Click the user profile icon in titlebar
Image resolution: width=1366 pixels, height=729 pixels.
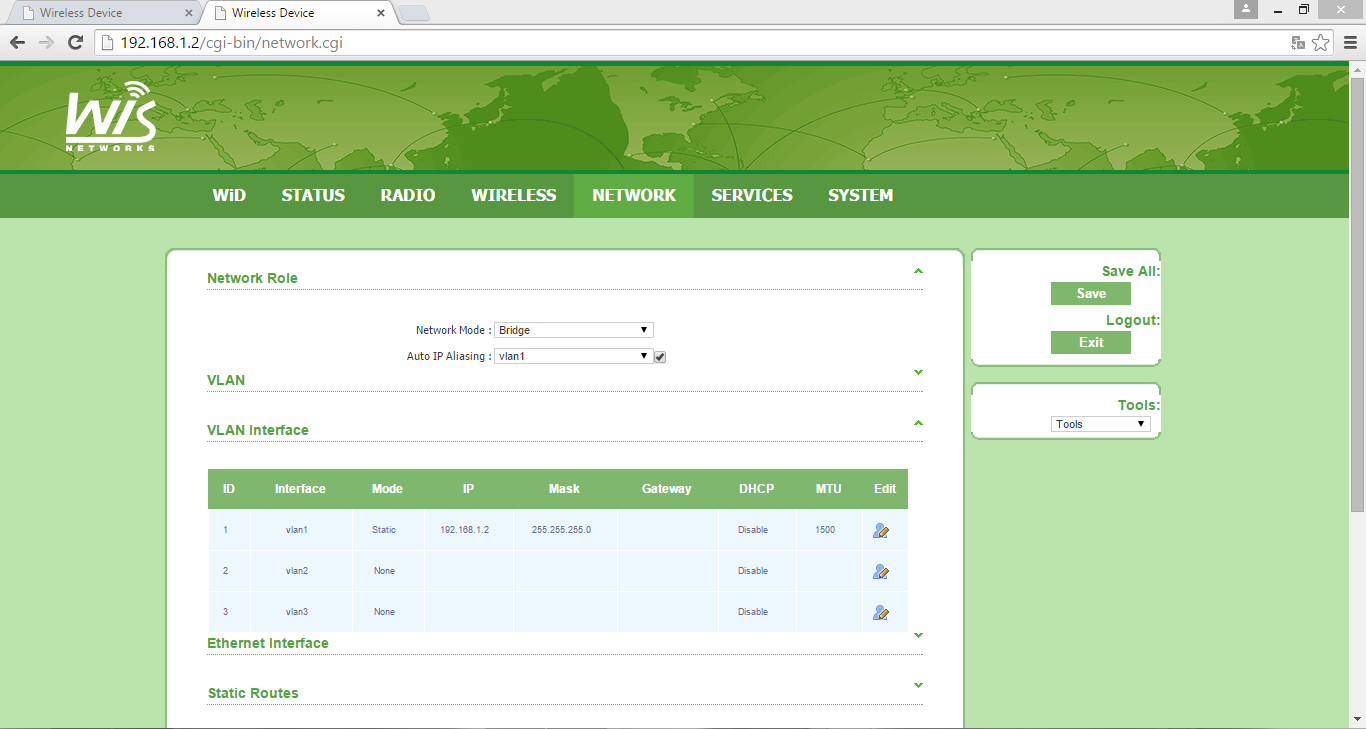click(x=1245, y=10)
